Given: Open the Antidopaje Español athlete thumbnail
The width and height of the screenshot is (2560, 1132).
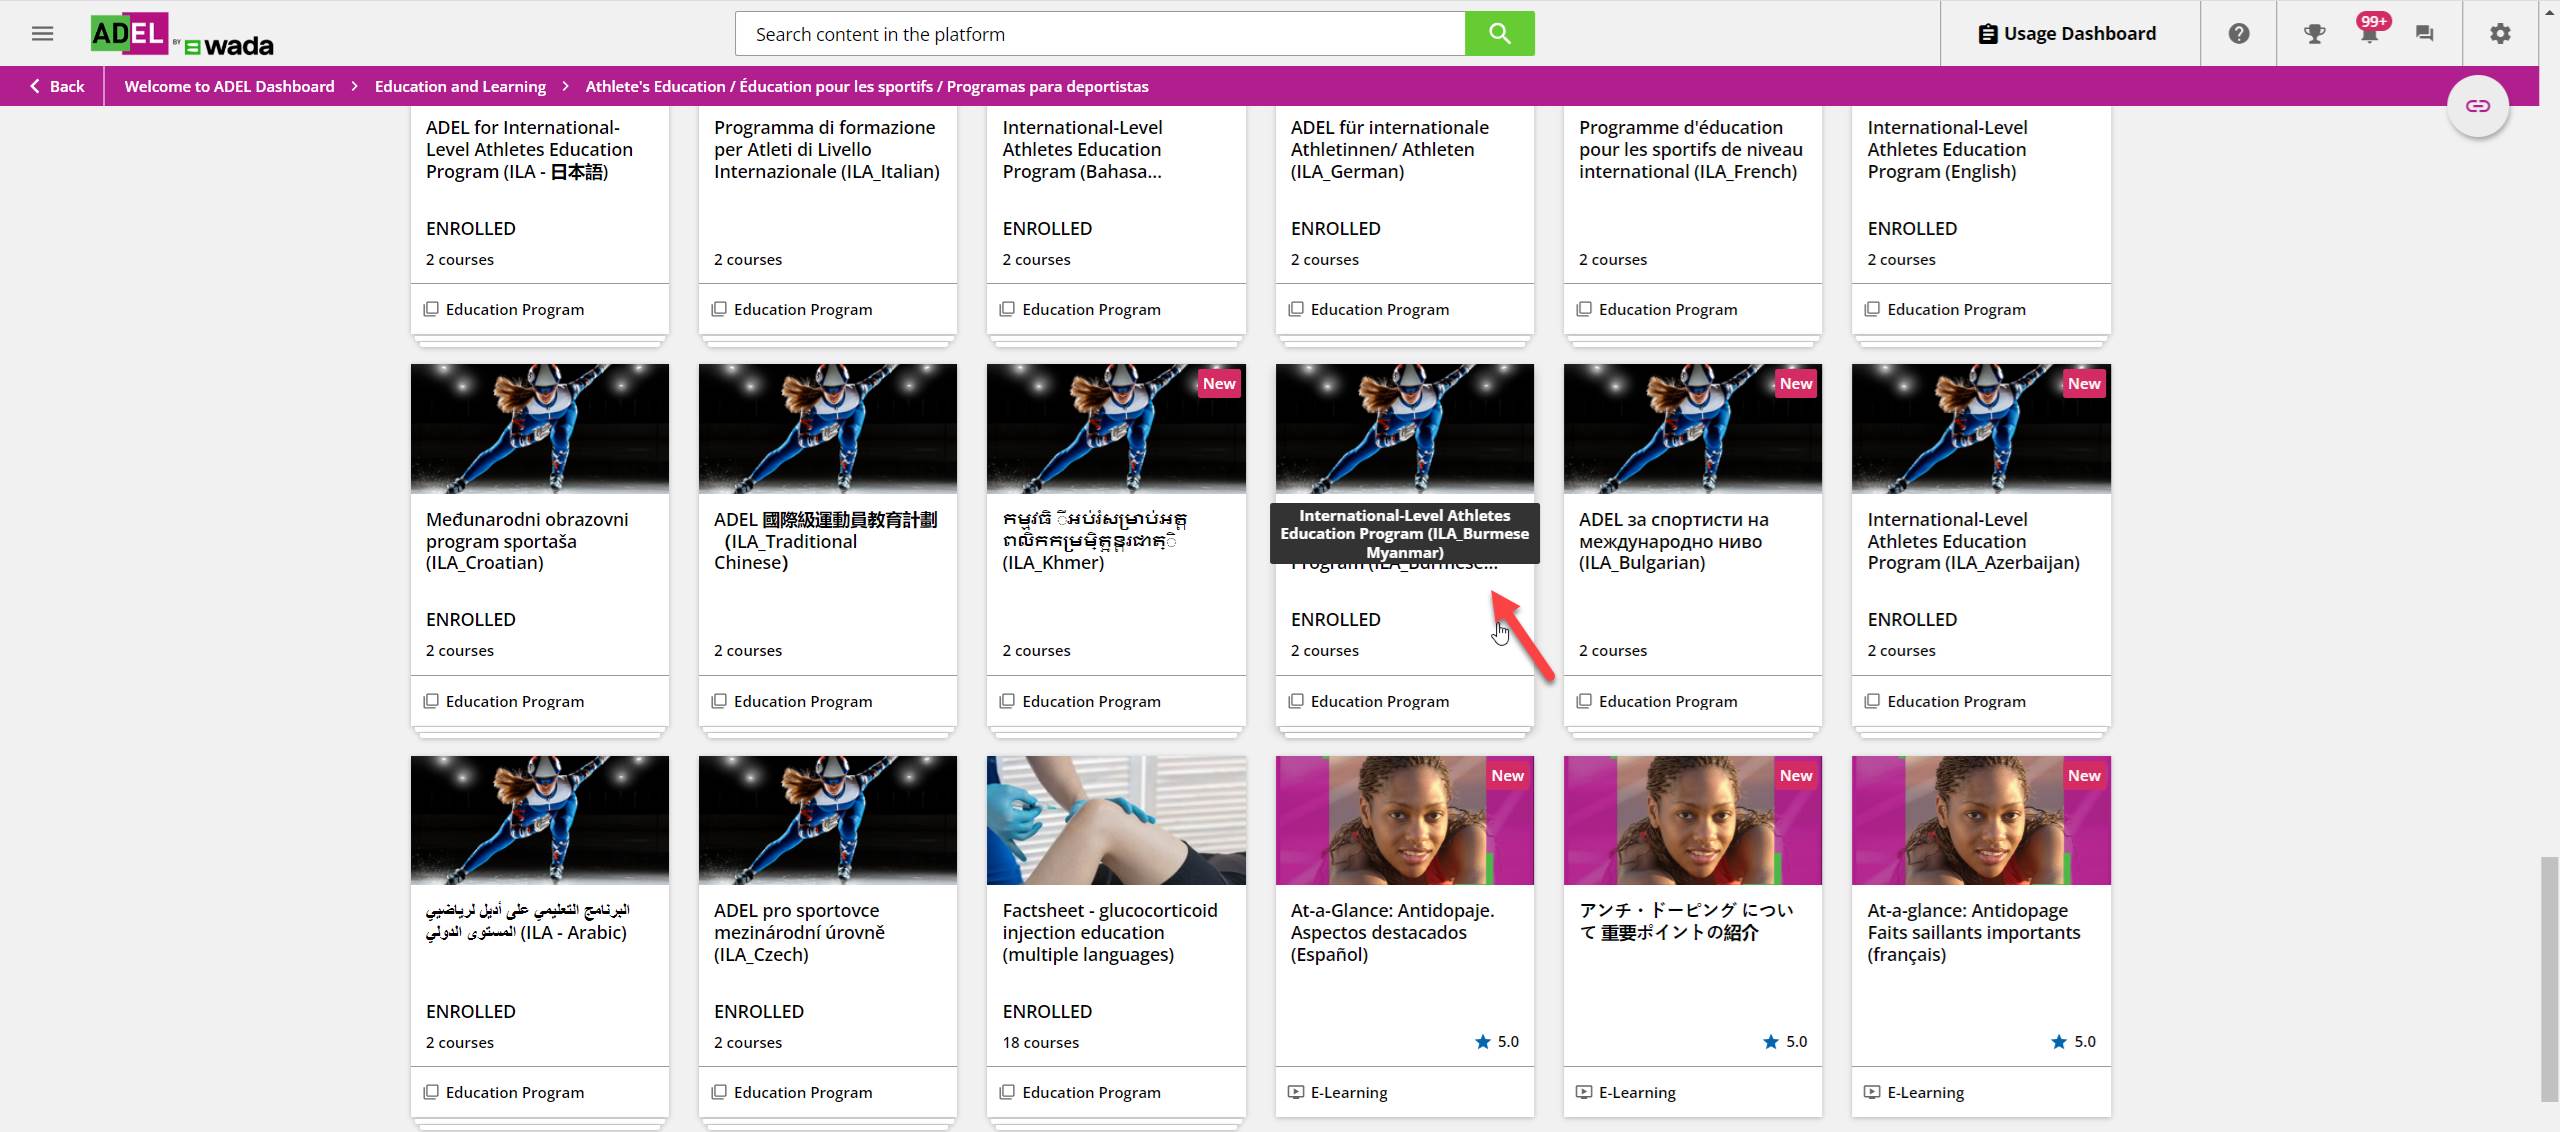Looking at the screenshot, I should click(1404, 820).
